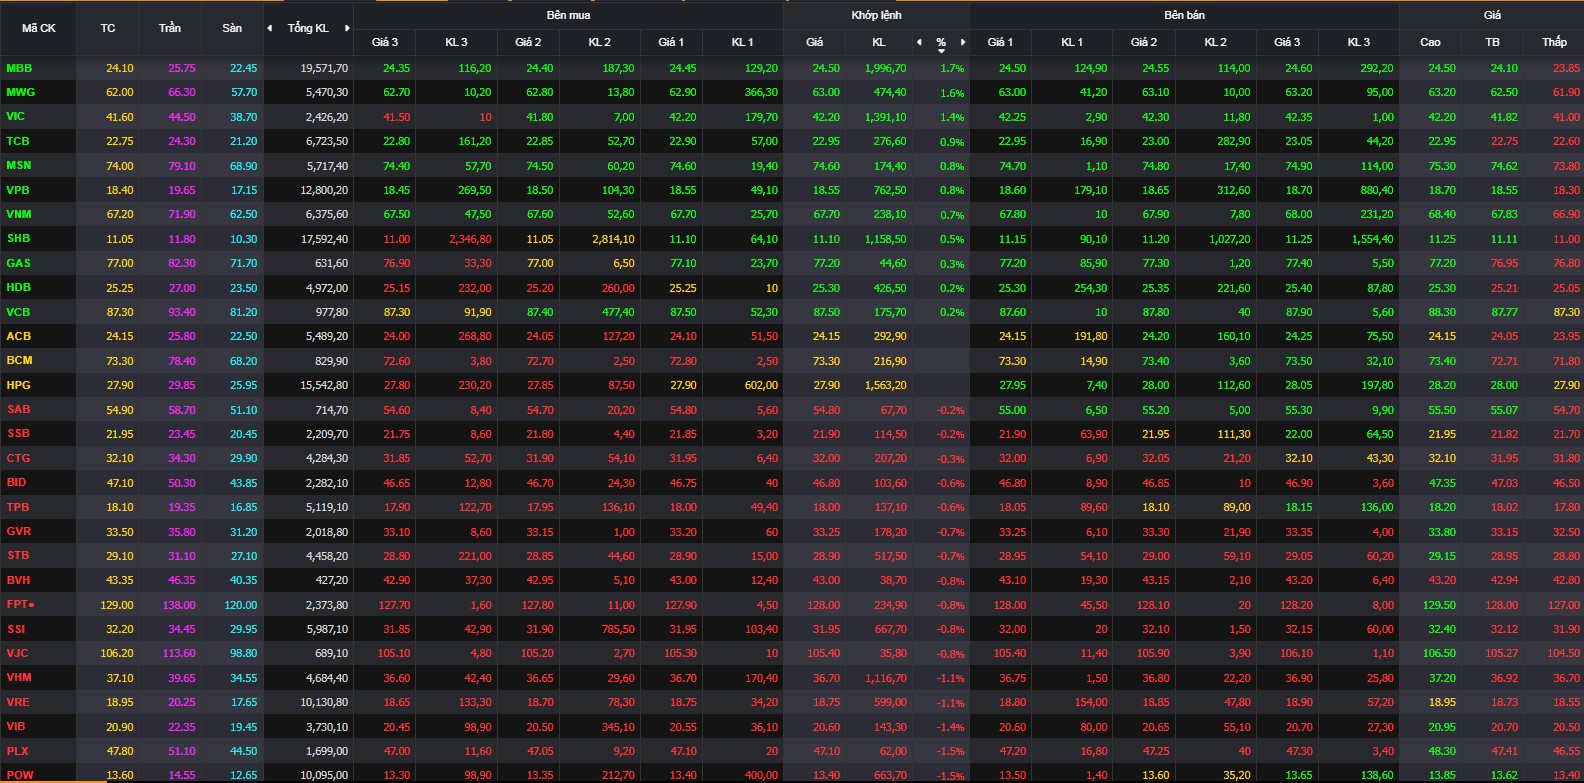Select the VRE ticker
The width and height of the screenshot is (1584, 783).
click(18, 702)
